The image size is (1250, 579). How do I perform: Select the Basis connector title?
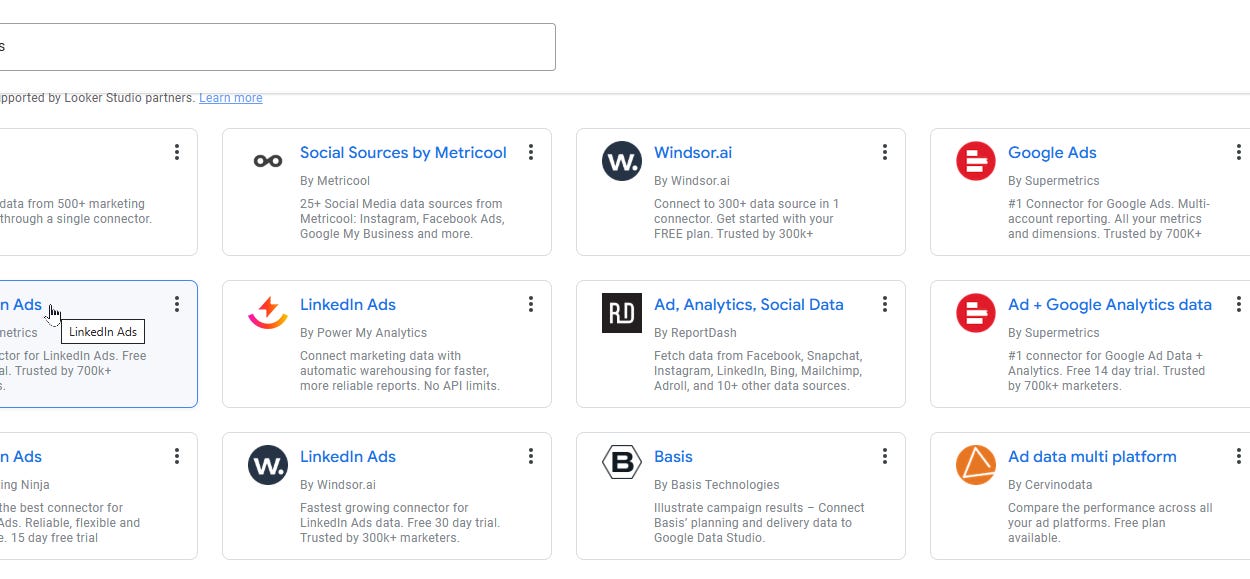(x=673, y=457)
